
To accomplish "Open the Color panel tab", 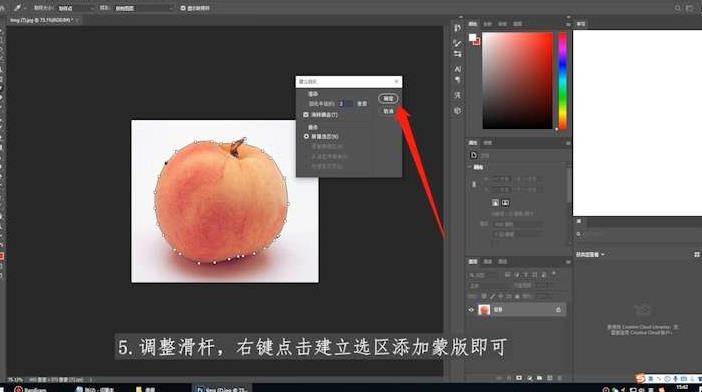I will coord(473,24).
